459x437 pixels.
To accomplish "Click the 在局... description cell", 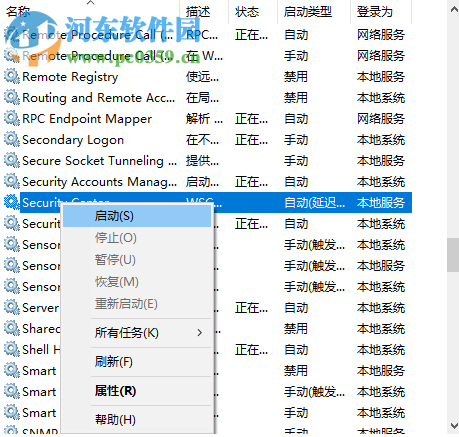I will (x=202, y=98).
